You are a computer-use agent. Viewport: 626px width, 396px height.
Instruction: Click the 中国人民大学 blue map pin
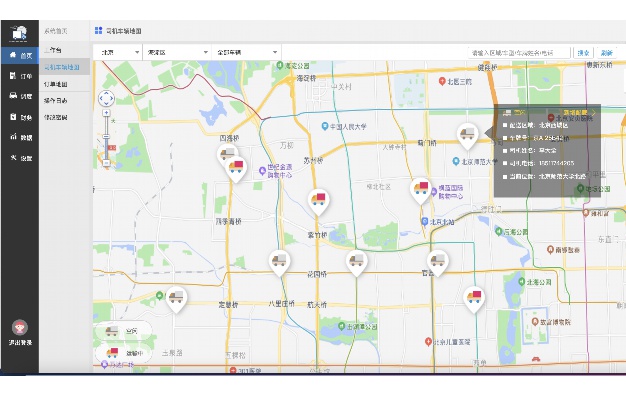point(325,127)
